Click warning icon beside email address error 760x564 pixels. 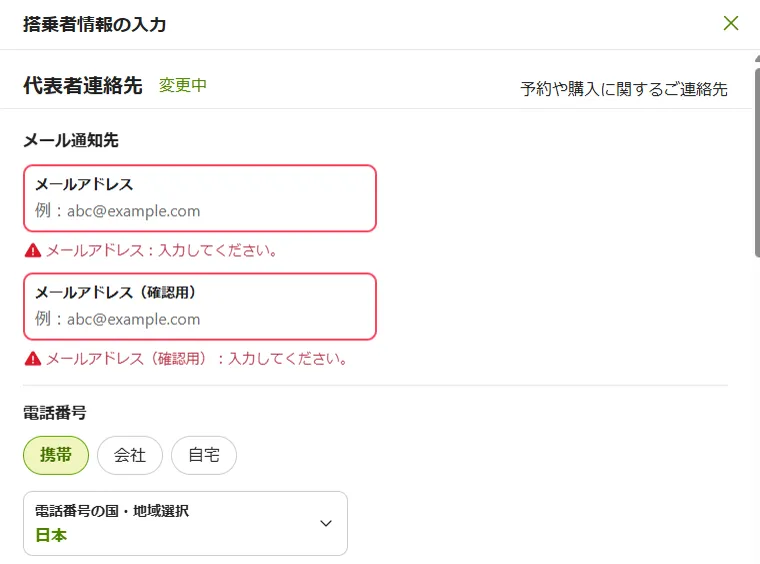pyautogui.click(x=33, y=250)
